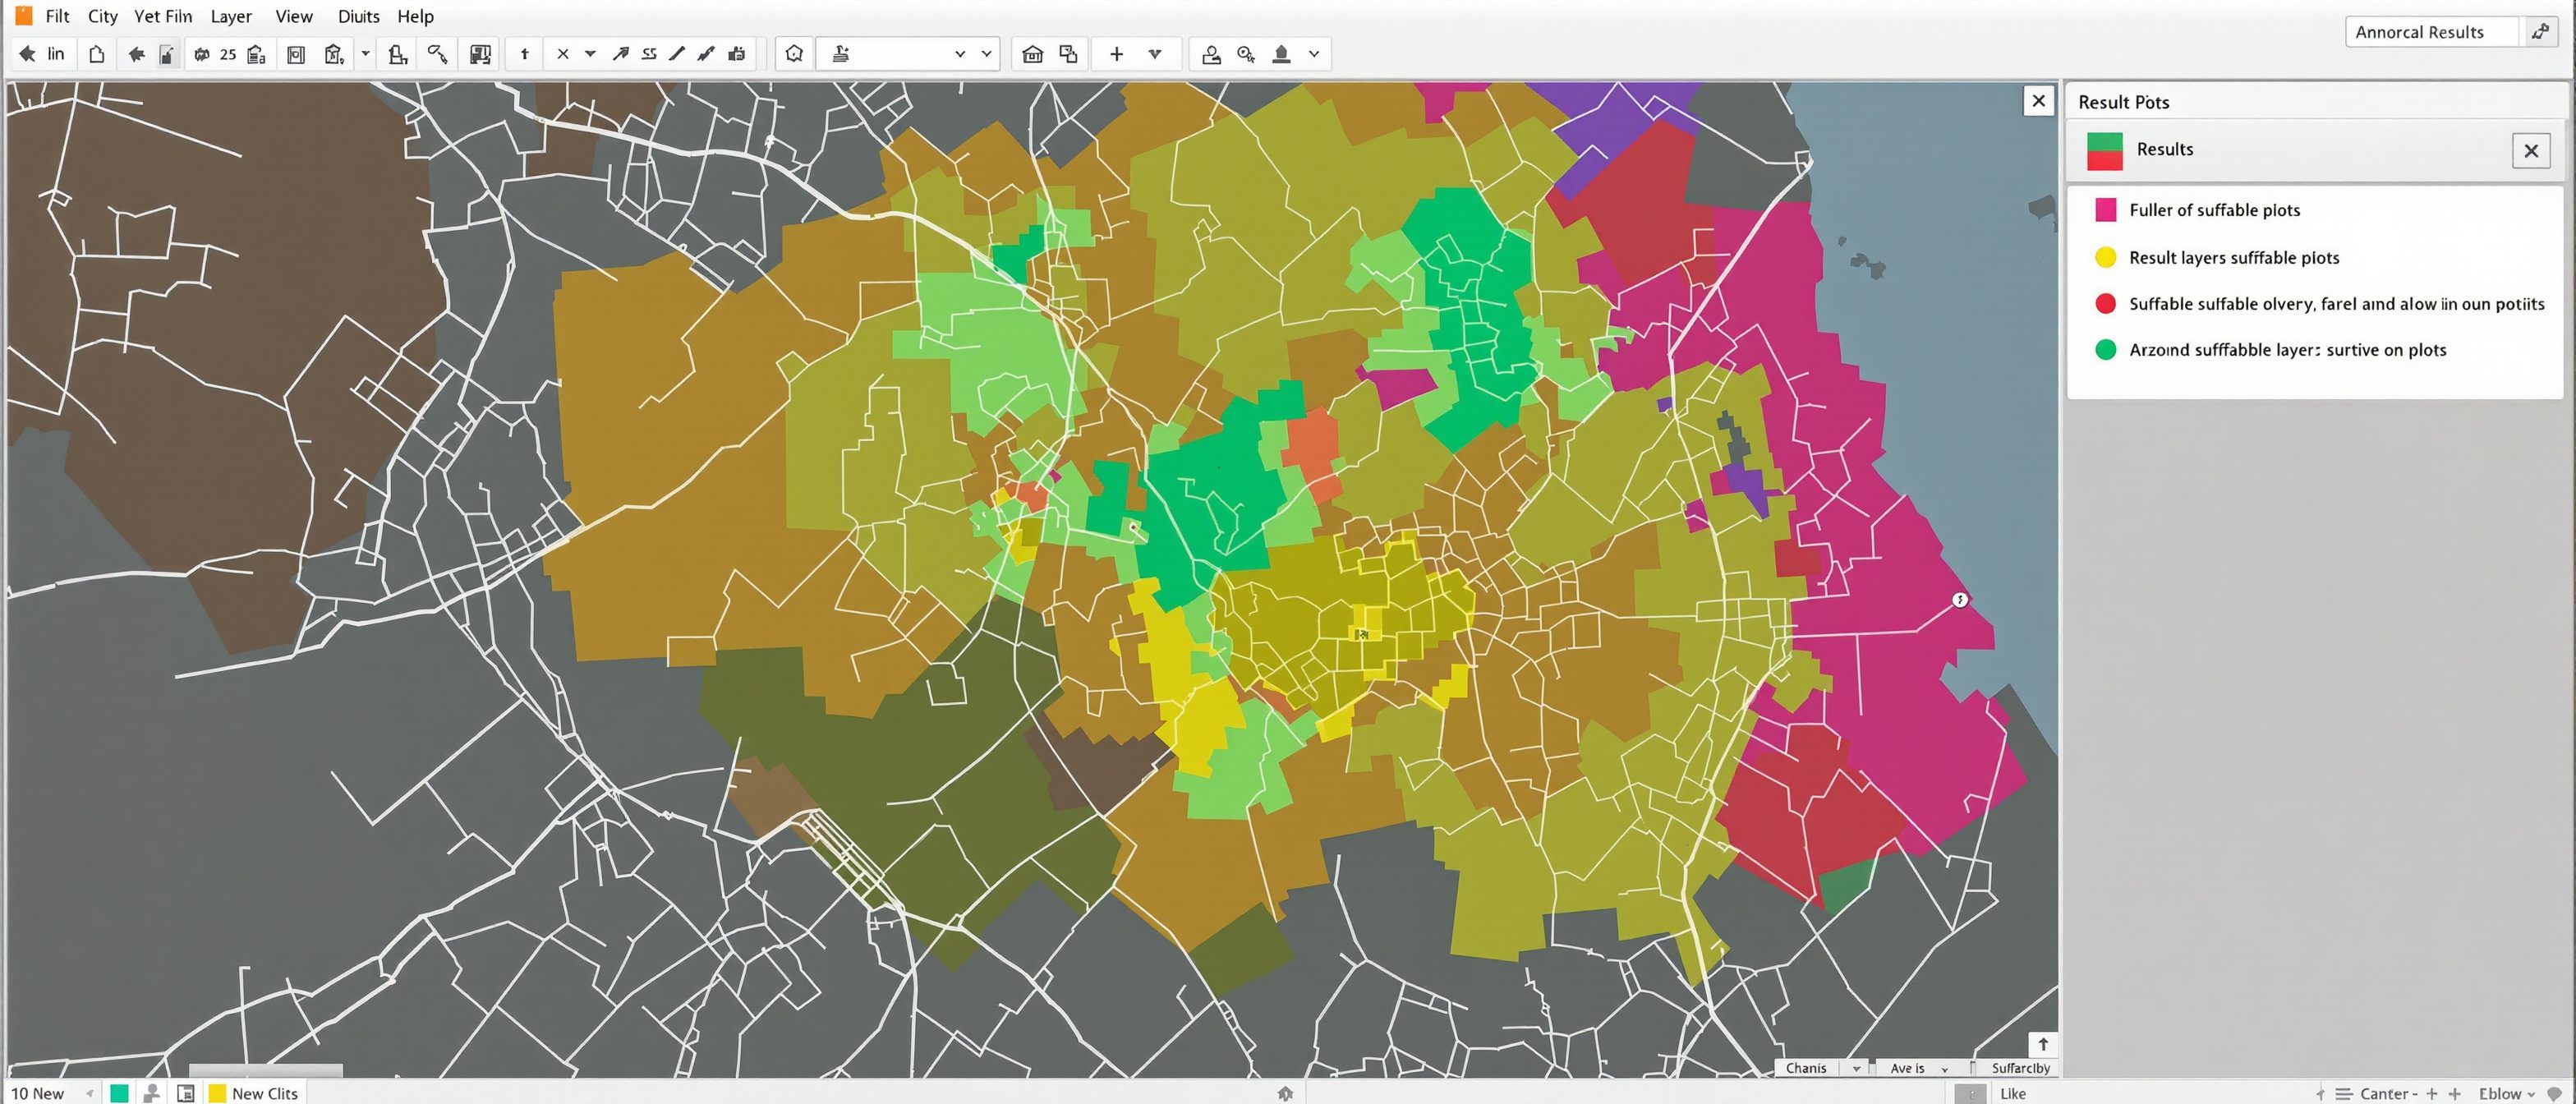Click the building query toolbar icon

click(335, 54)
